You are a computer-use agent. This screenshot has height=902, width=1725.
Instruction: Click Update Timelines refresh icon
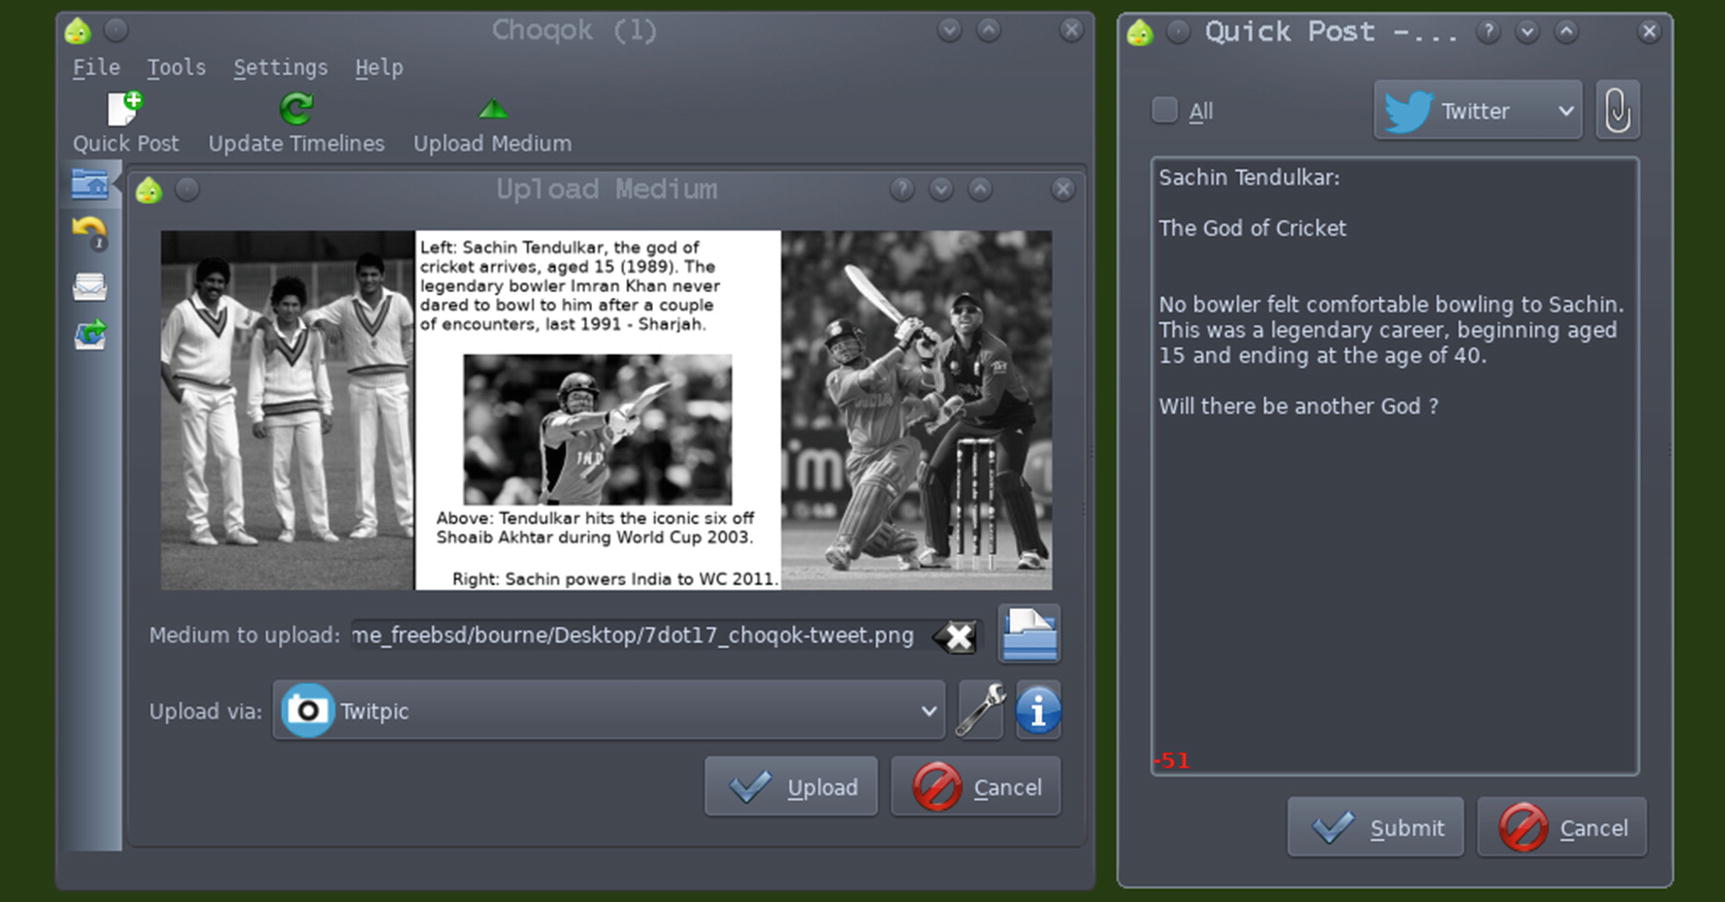click(x=296, y=109)
